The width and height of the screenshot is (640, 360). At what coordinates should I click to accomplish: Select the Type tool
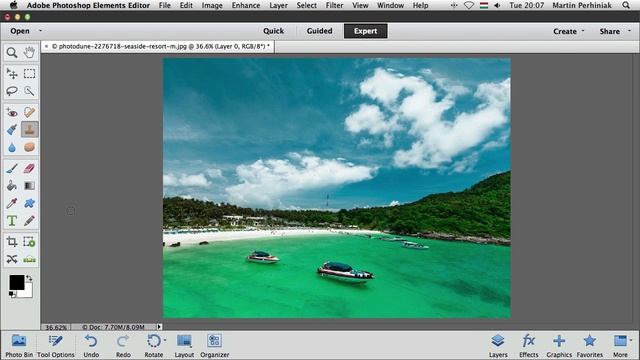[x=12, y=221]
